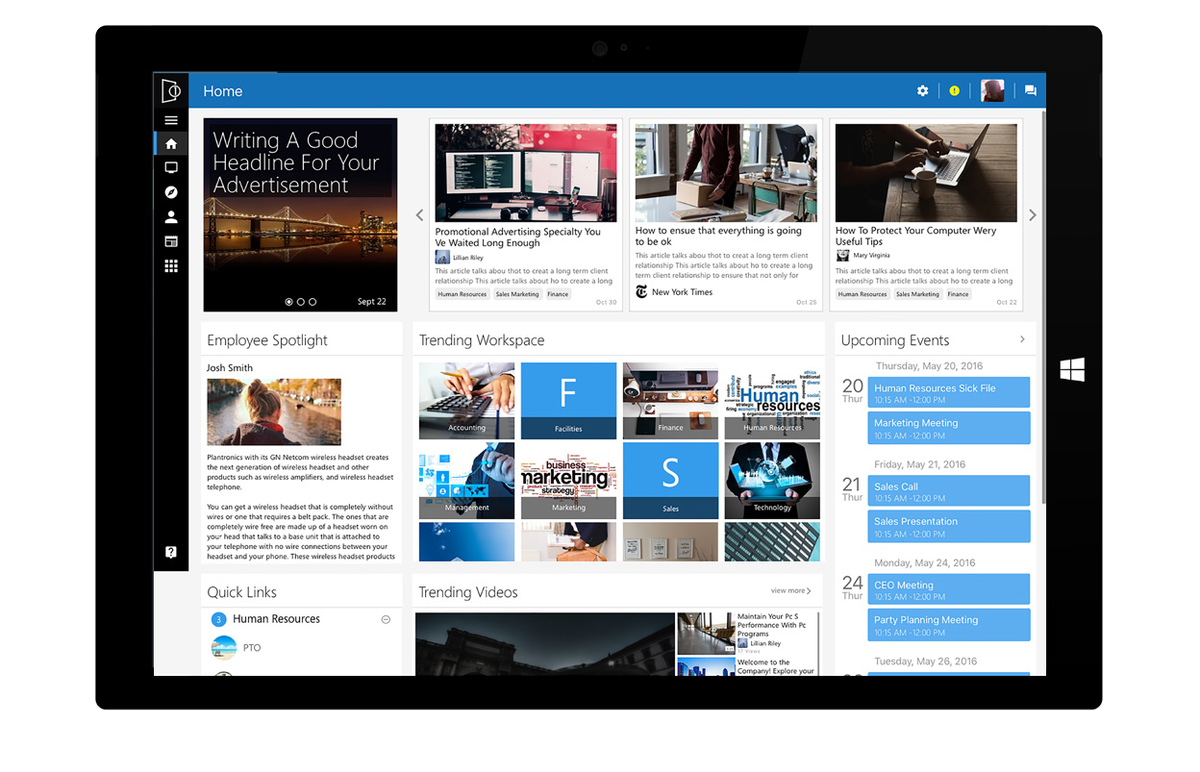The height and width of the screenshot is (772, 1200).
Task: Open the Human Resources workspace tile
Action: (x=772, y=400)
